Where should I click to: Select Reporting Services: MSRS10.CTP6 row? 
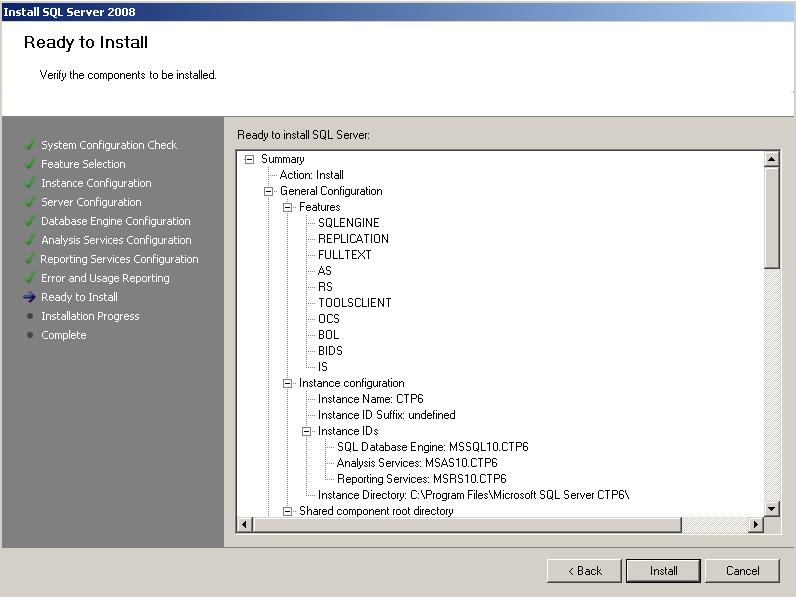pyautogui.click(x=421, y=479)
